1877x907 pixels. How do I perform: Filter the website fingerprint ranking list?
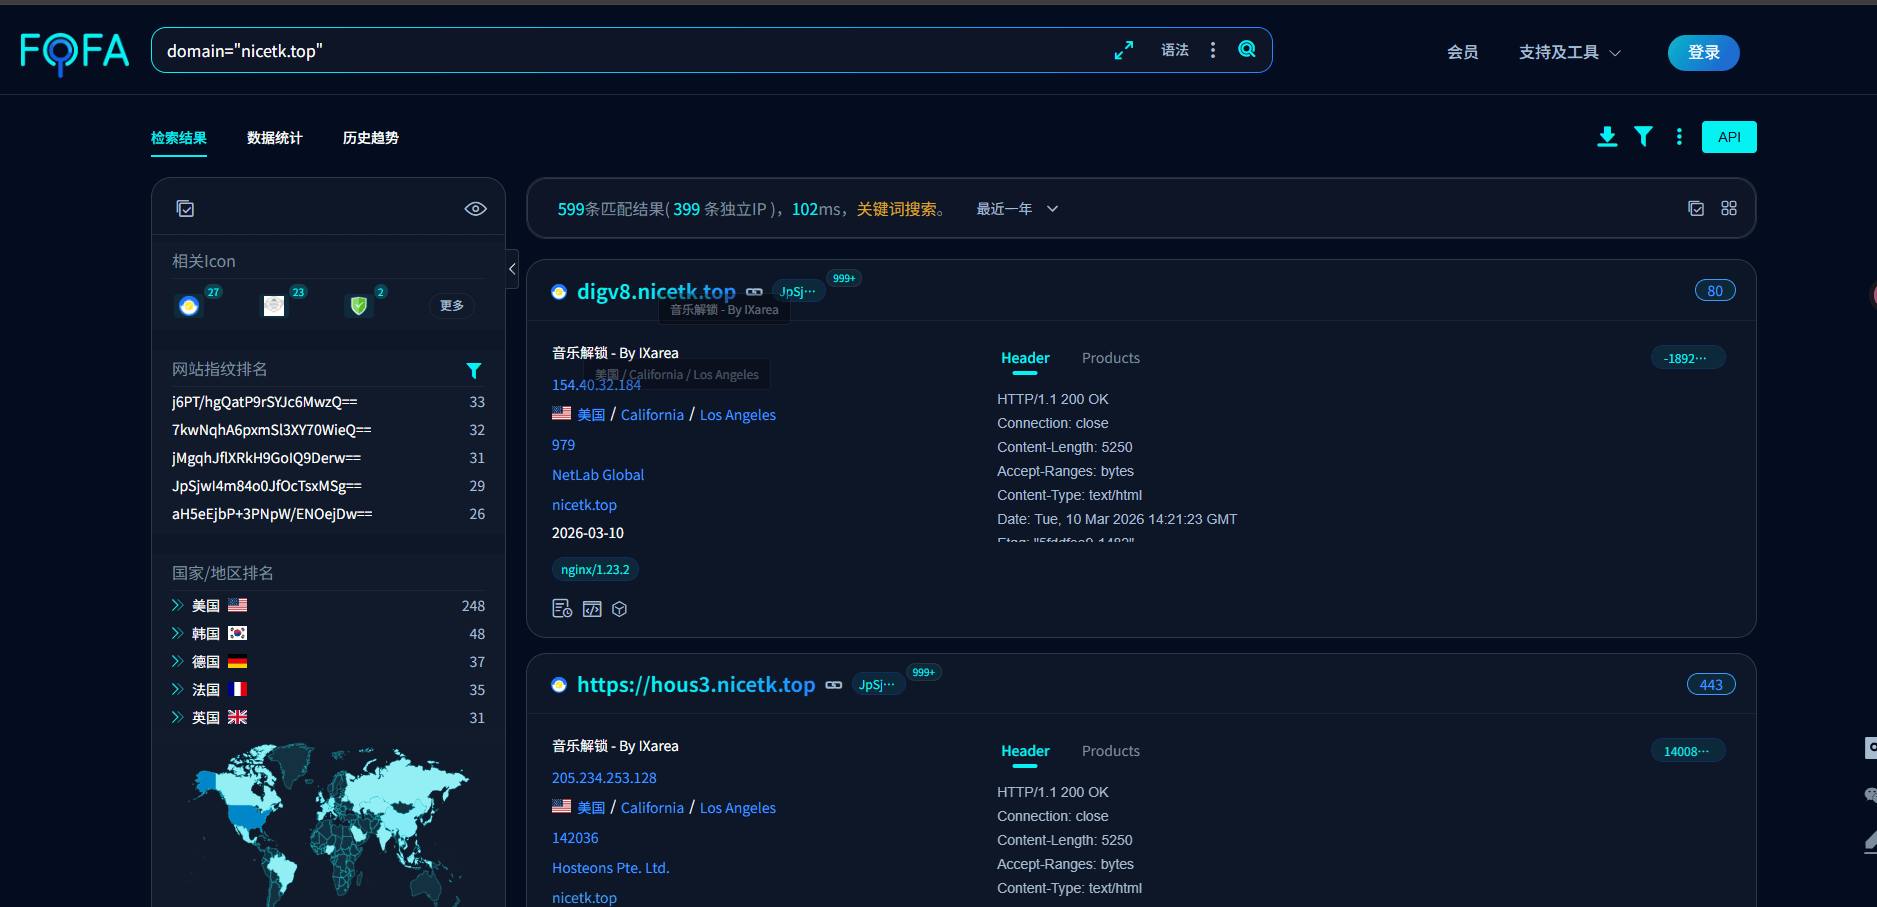point(474,371)
